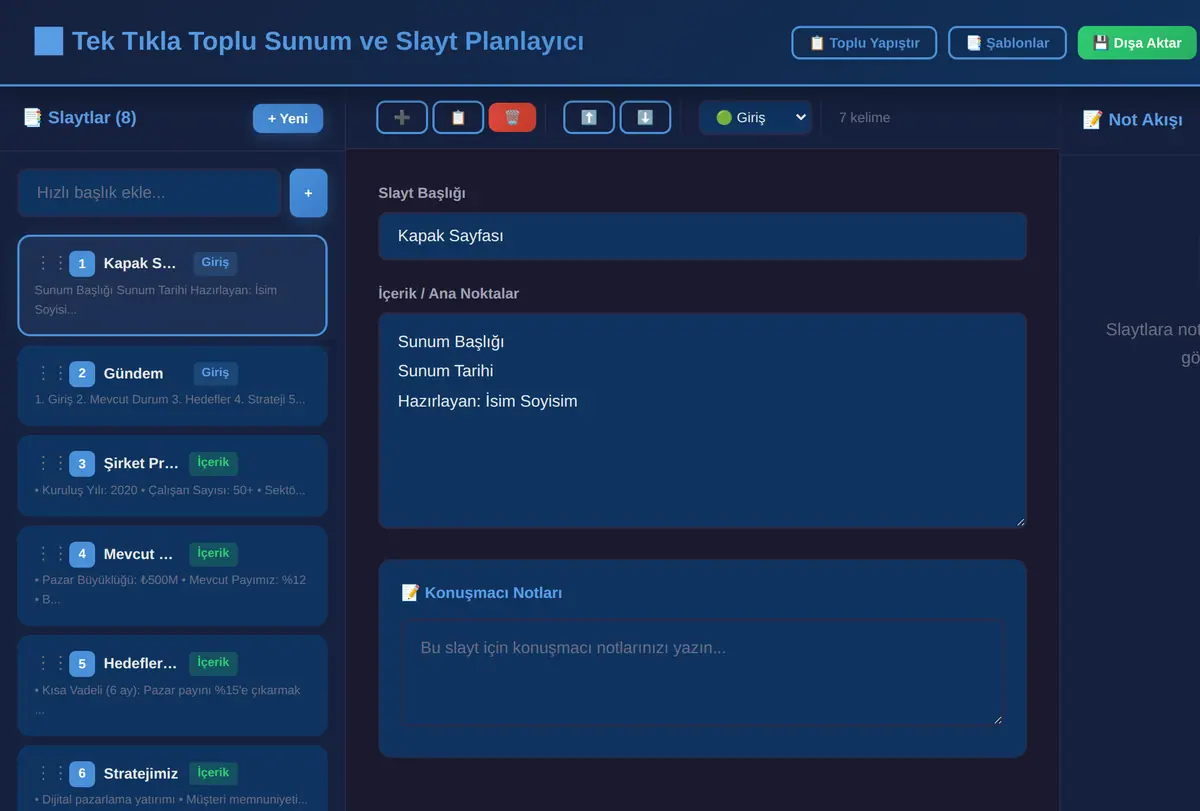The width and height of the screenshot is (1200, 811).
Task: Select the Stratejimiz slide card
Action: [172, 780]
